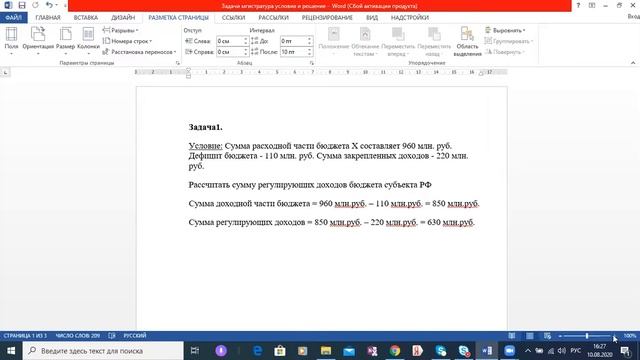Switch to the ССЫЛКИ tab
Screen dimensions: 640x360
point(233,18)
